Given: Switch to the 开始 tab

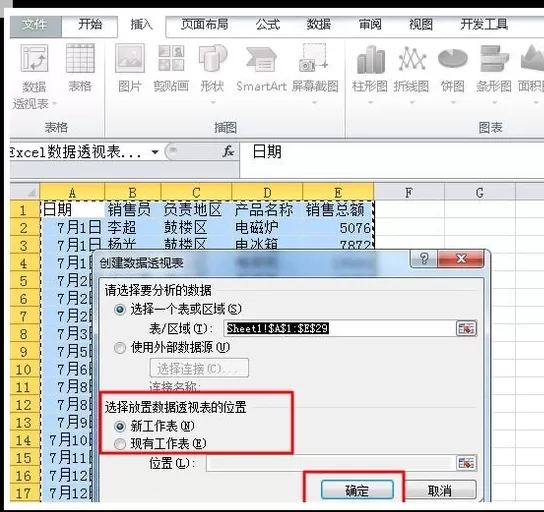Looking at the screenshot, I should coord(90,25).
